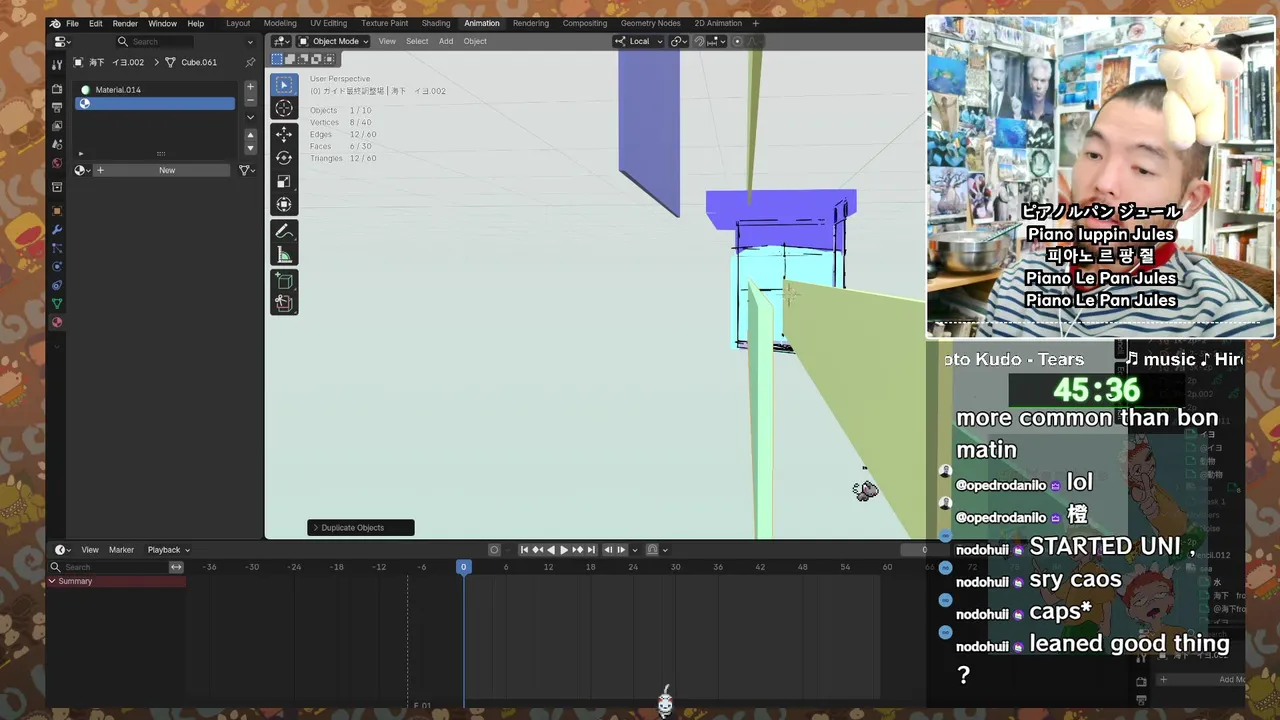Toggle auto keying in timeline

494,549
